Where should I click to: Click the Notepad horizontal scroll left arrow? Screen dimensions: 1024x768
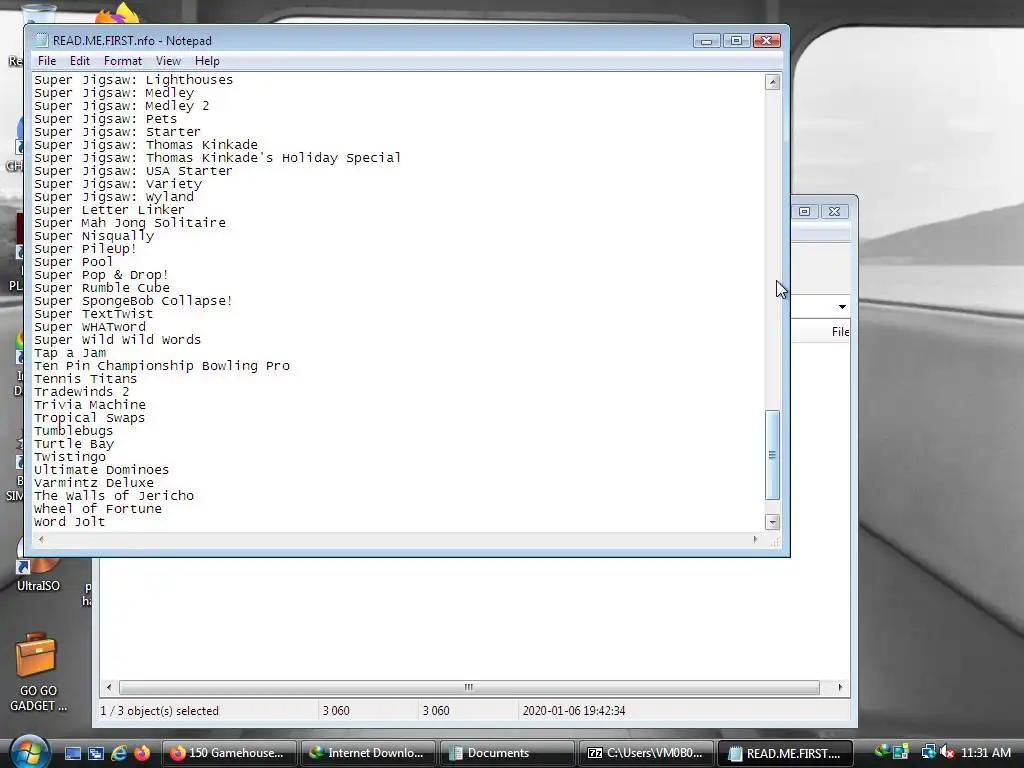(41, 539)
